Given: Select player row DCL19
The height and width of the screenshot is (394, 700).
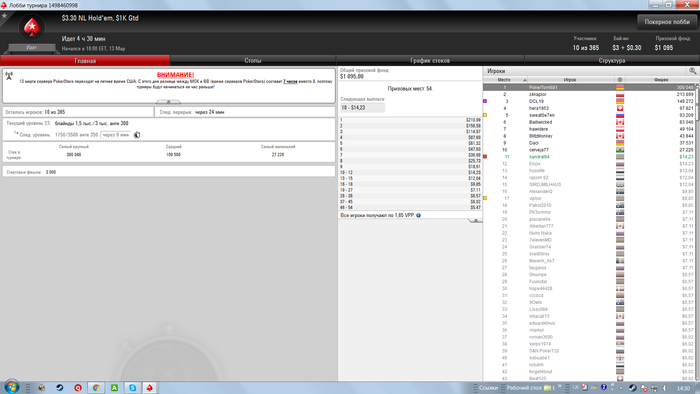Looking at the screenshot, I should point(589,101).
